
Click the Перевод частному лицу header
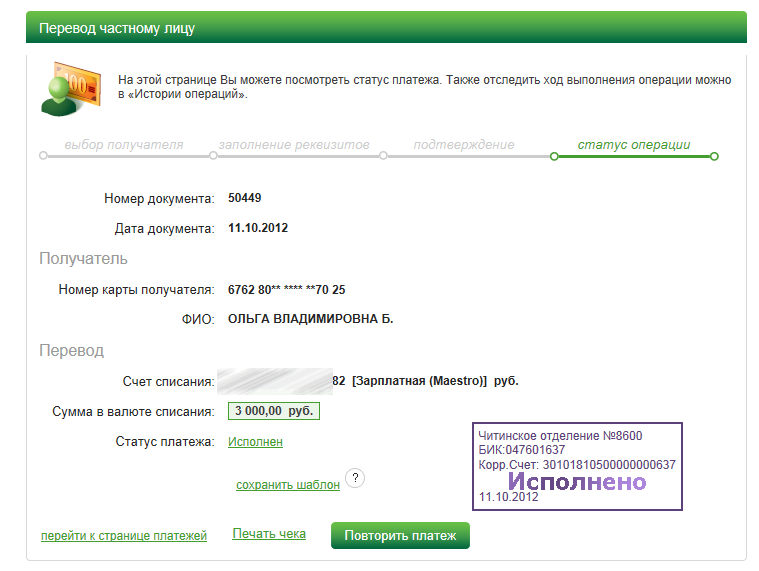coord(117,28)
